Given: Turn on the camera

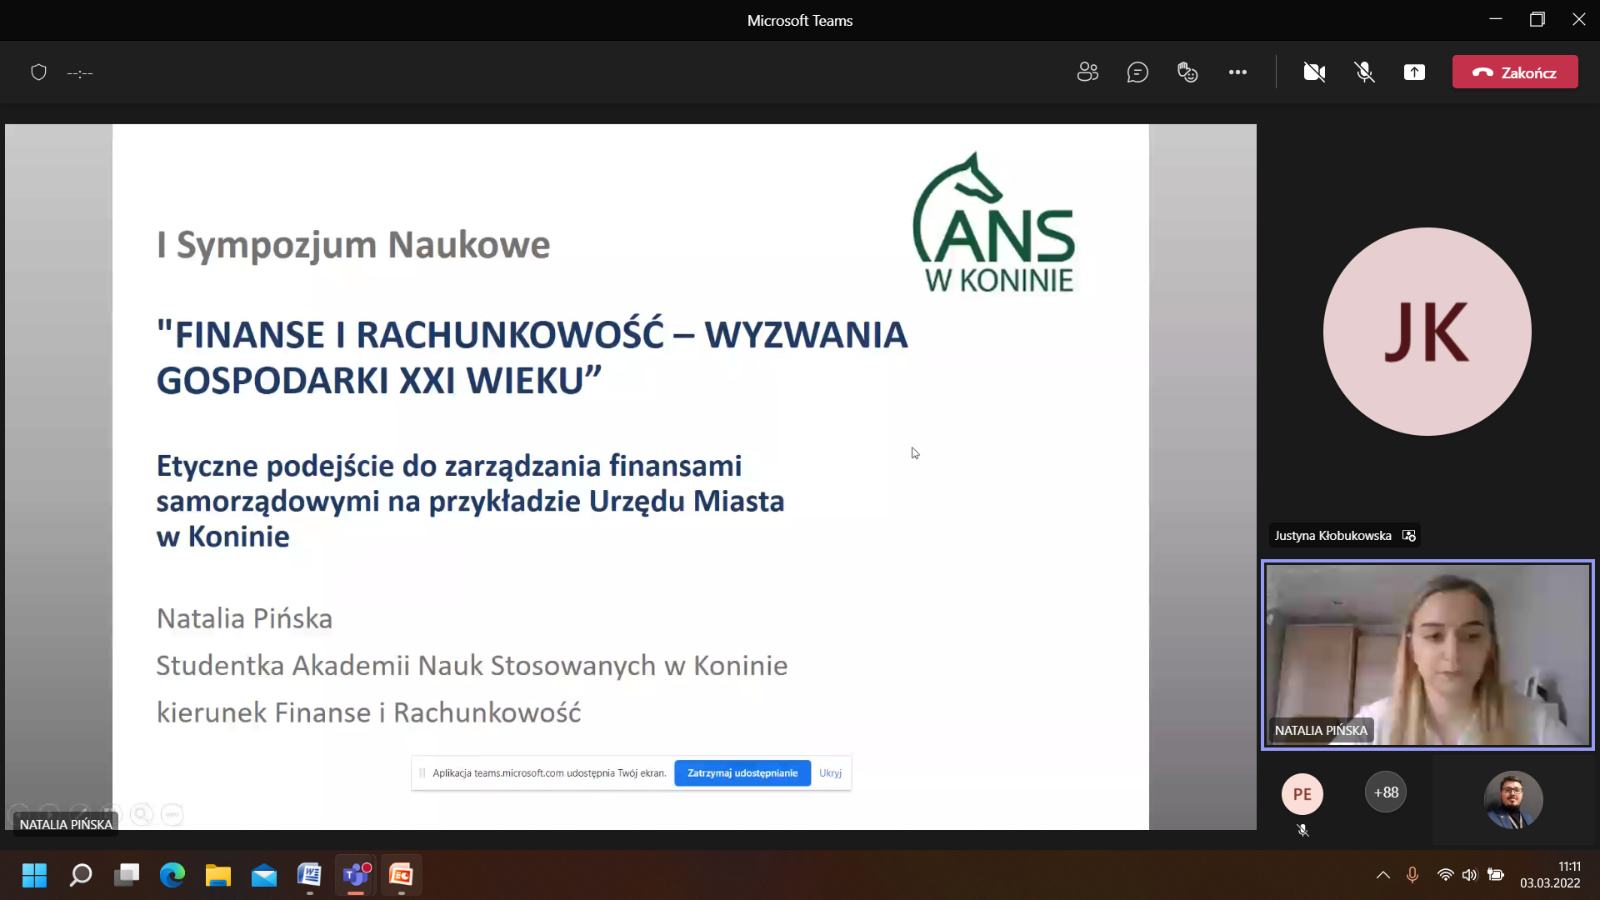Looking at the screenshot, I should coord(1314,72).
